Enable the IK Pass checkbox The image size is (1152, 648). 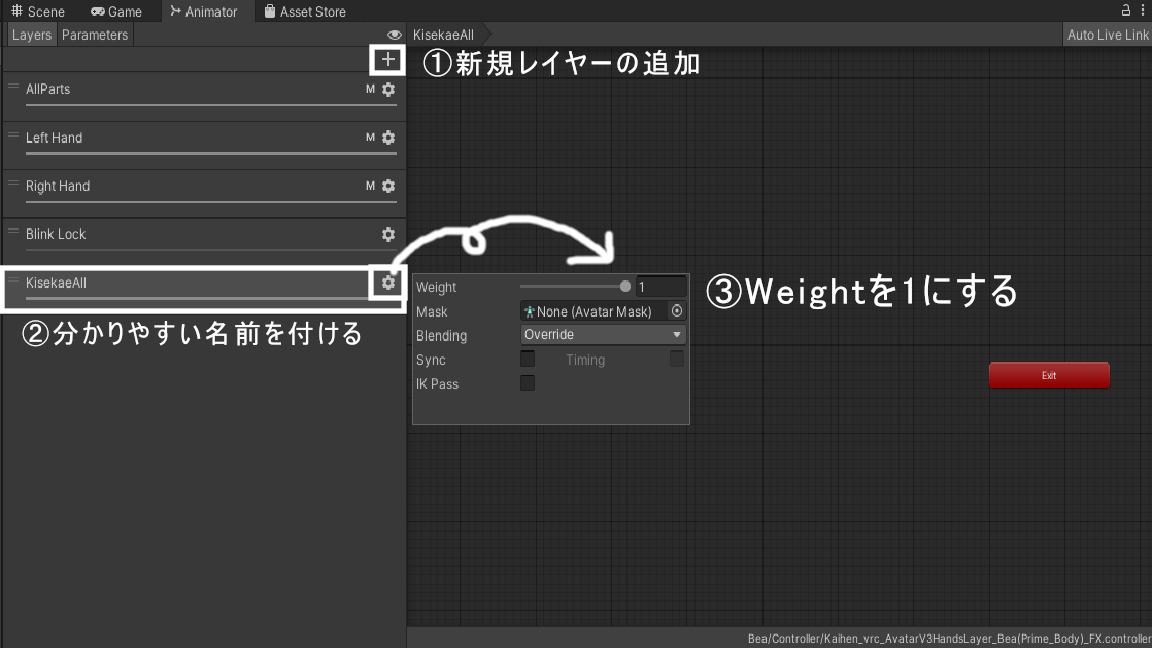527,383
